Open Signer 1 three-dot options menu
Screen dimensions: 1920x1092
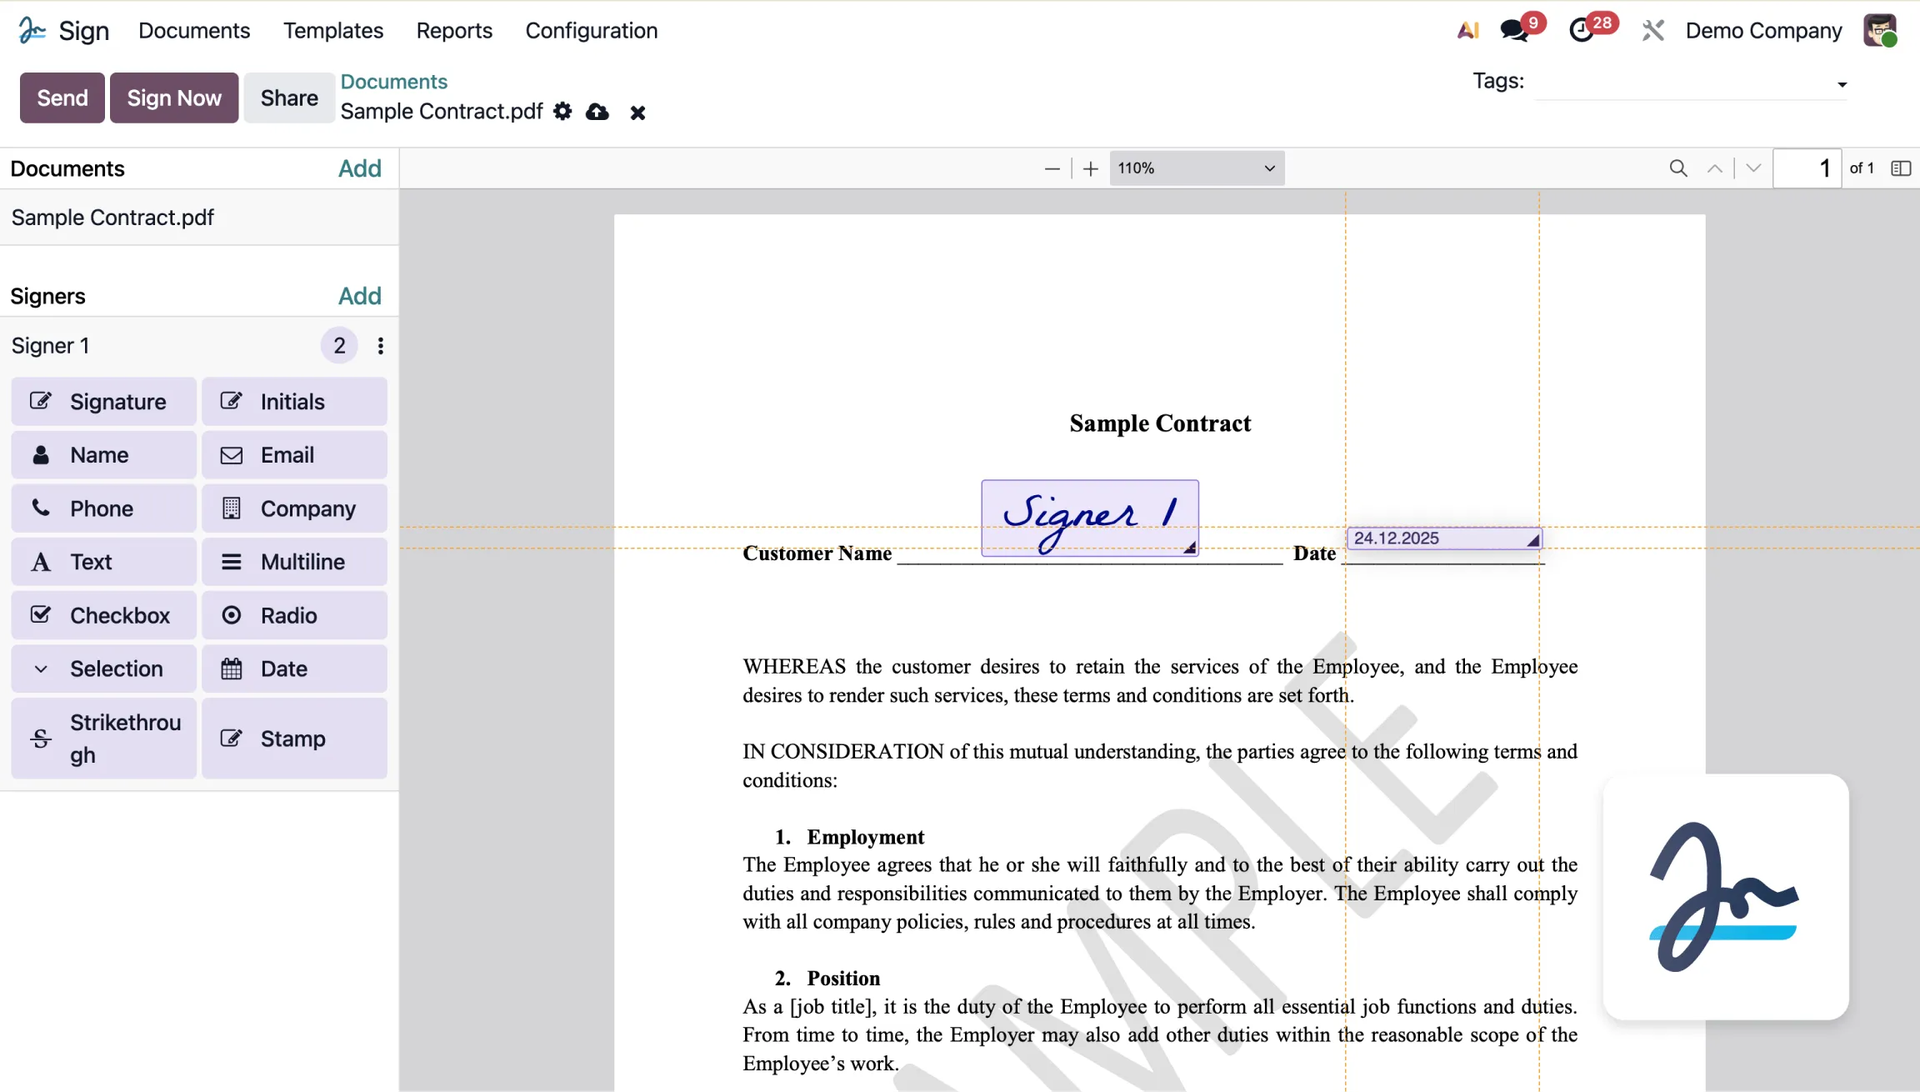(x=380, y=346)
